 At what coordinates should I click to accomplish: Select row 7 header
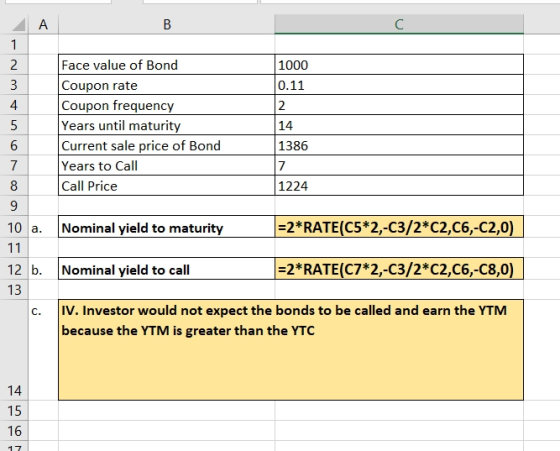point(14,165)
